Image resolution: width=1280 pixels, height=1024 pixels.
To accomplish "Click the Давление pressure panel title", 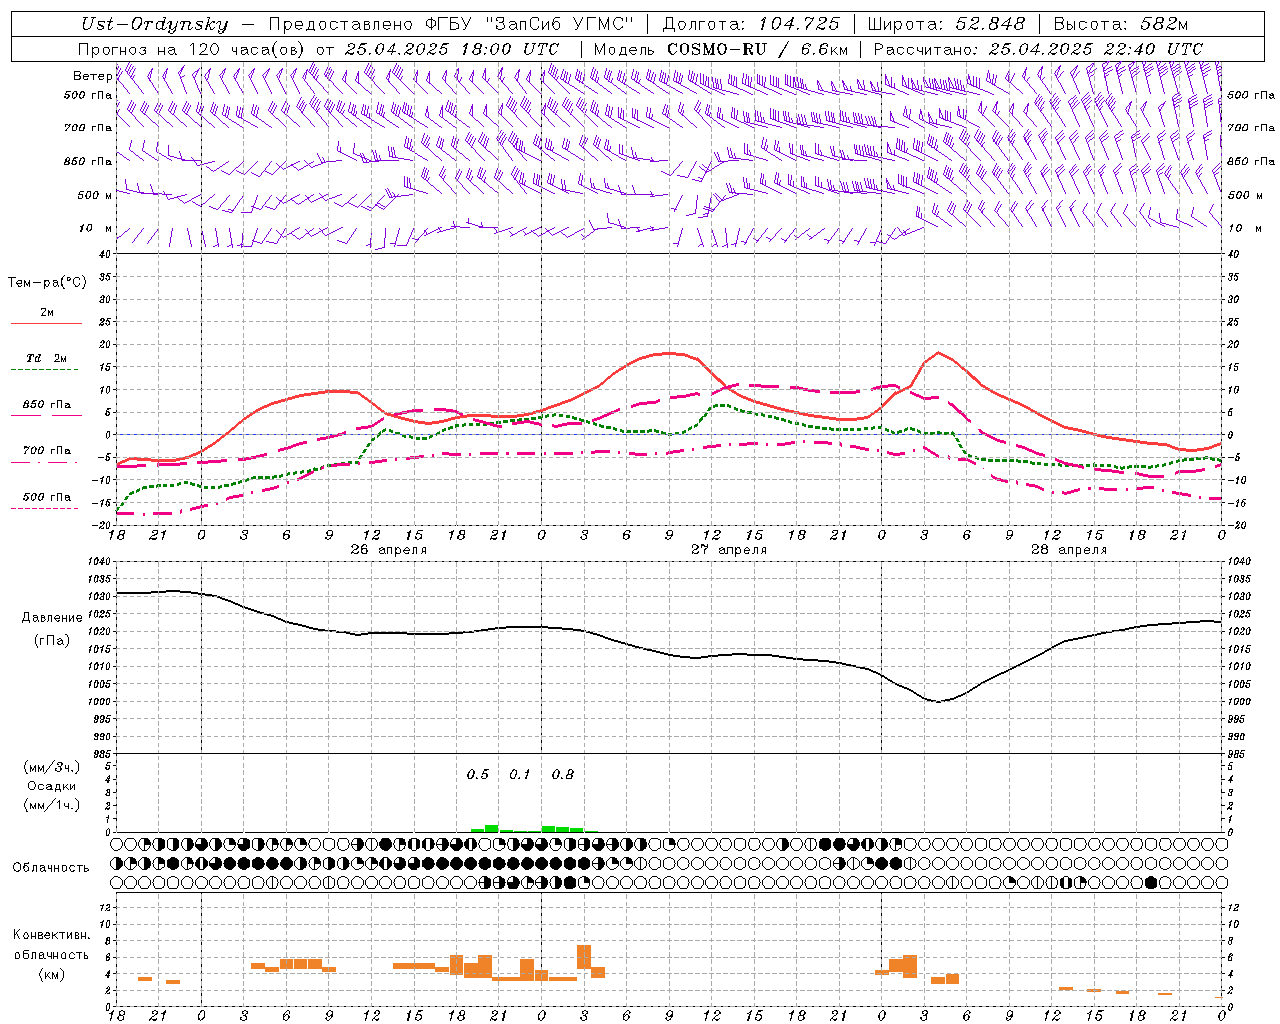I will 52,618.
